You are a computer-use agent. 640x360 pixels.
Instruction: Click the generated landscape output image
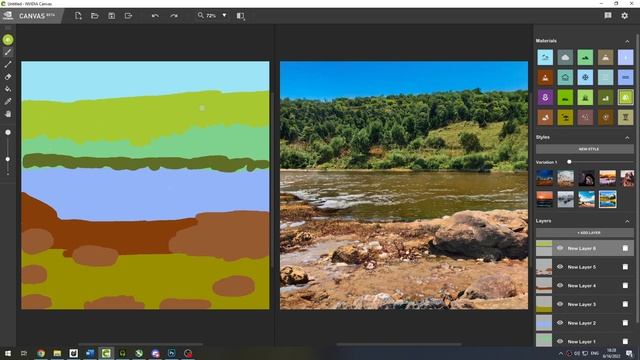[x=404, y=185]
